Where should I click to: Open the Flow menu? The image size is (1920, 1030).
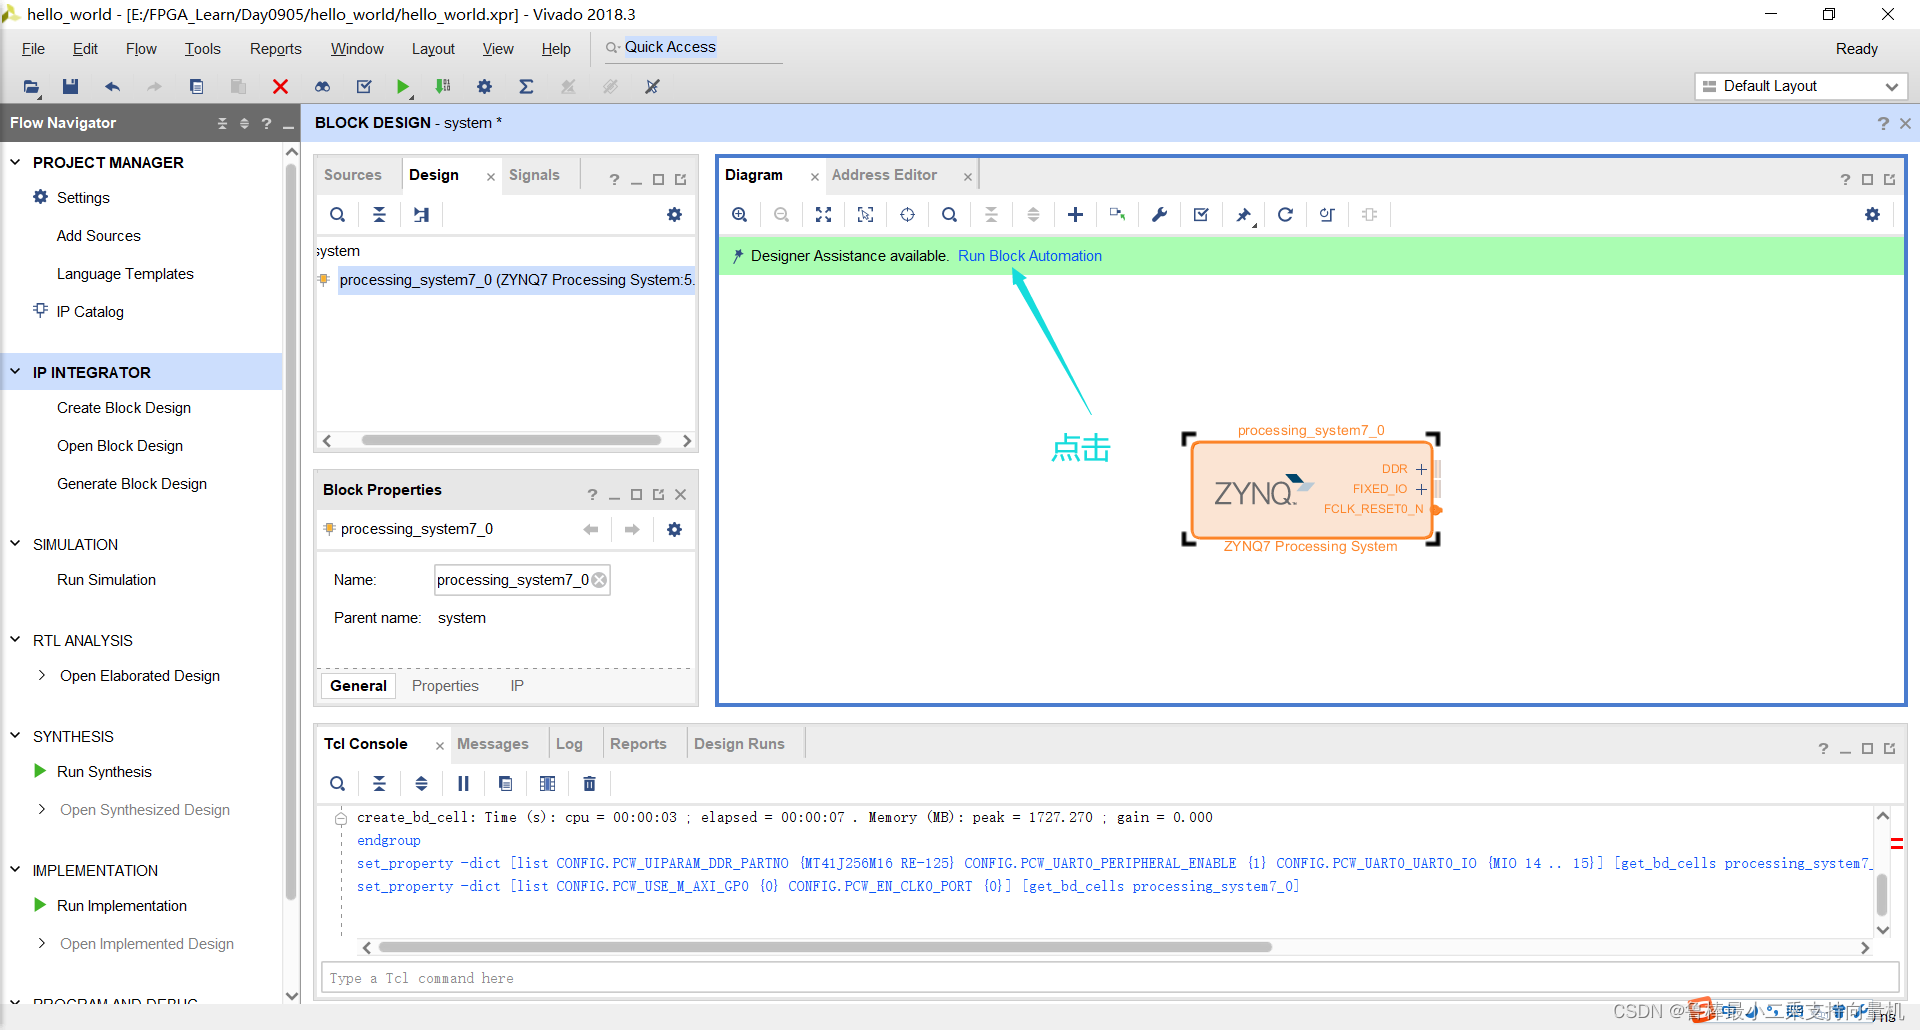141,49
